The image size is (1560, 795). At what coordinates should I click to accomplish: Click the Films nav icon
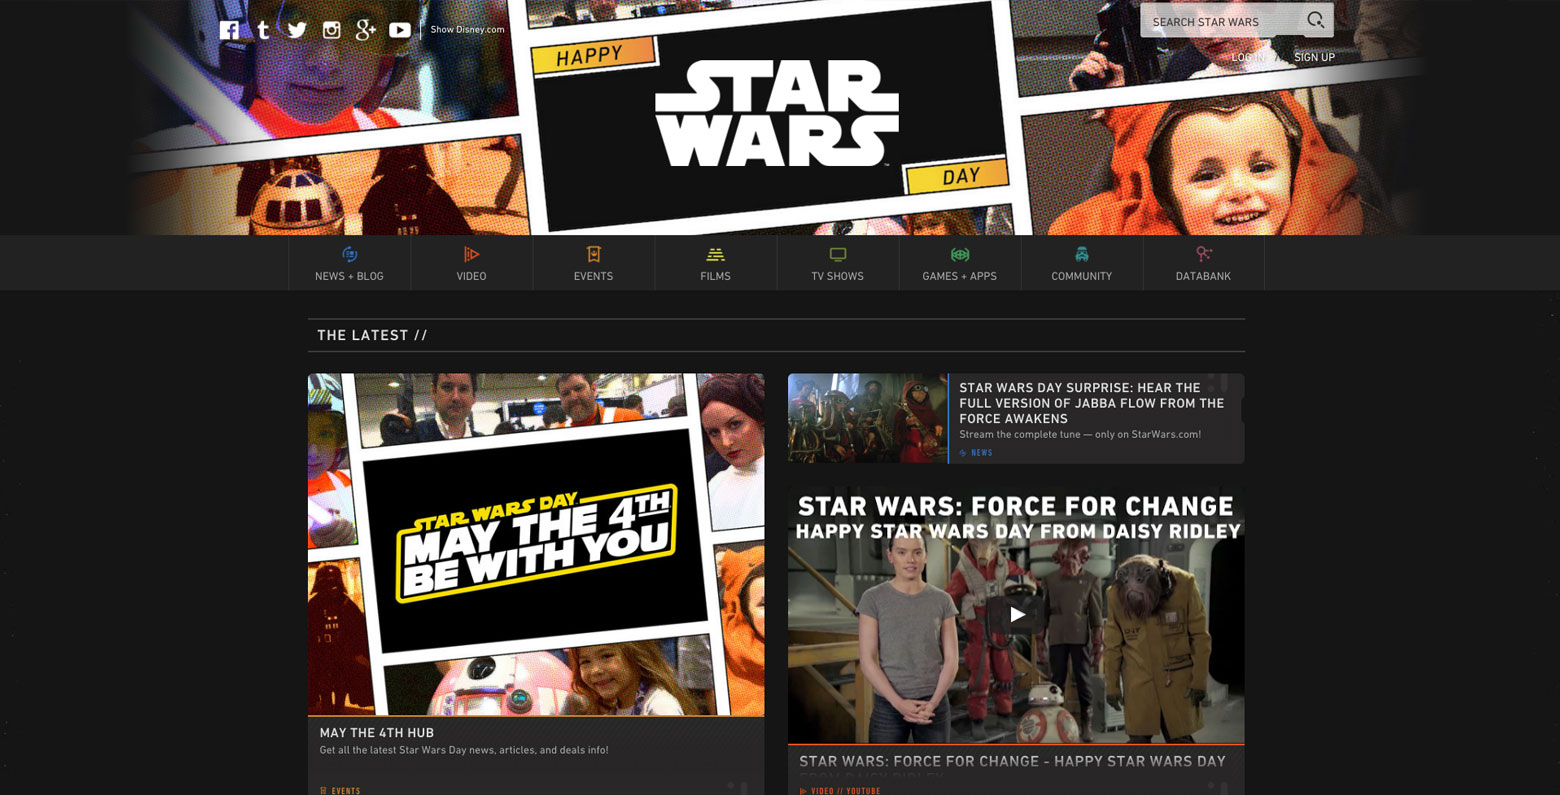click(715, 254)
